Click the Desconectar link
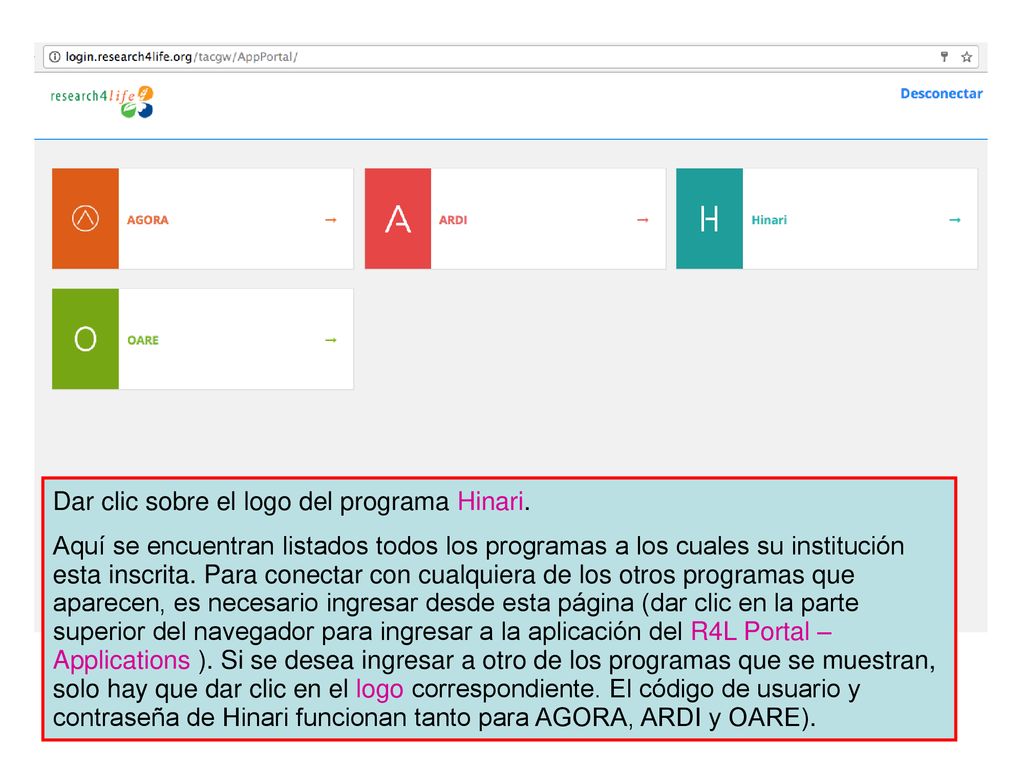1024x768 pixels. tap(941, 93)
